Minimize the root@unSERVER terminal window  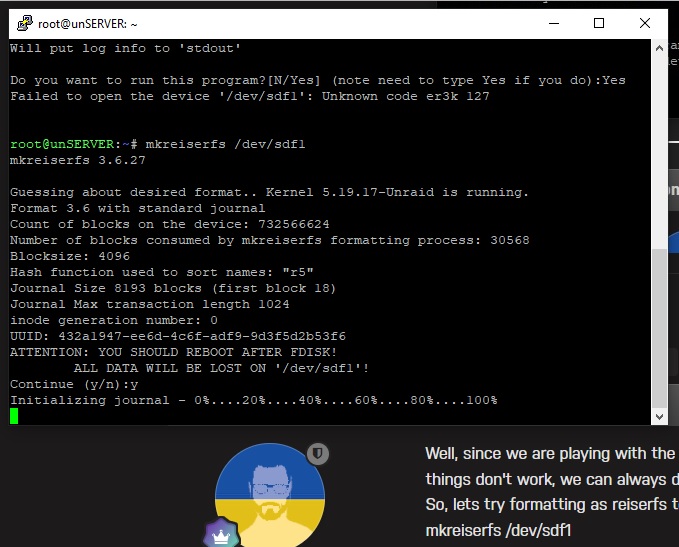pyautogui.click(x=554, y=23)
